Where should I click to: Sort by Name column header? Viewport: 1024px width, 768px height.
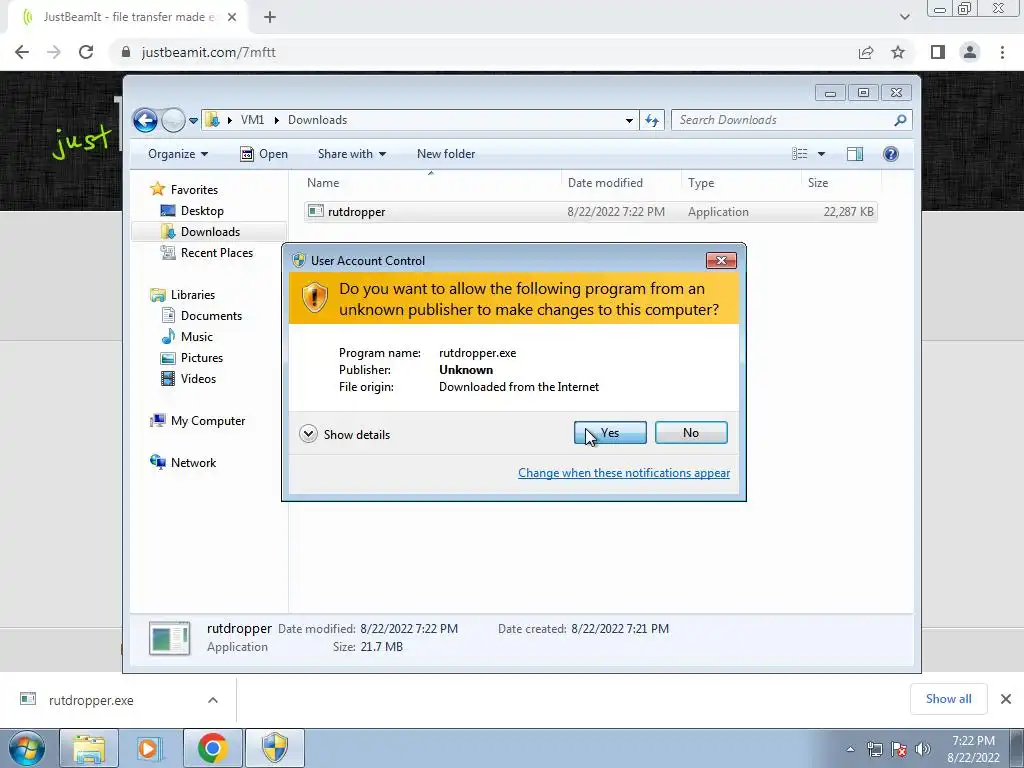(x=431, y=183)
